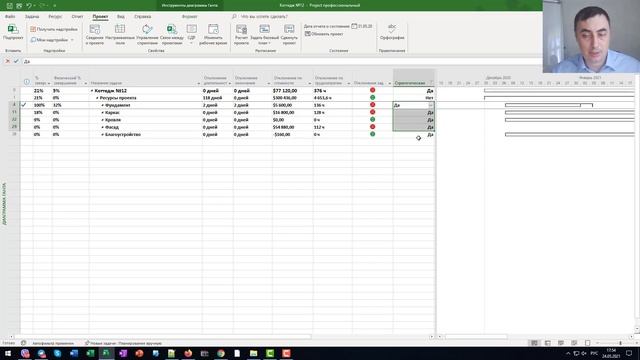This screenshot has width=640, height=360.
Task: Open Управление страницами ribbon button
Action: pos(147,34)
